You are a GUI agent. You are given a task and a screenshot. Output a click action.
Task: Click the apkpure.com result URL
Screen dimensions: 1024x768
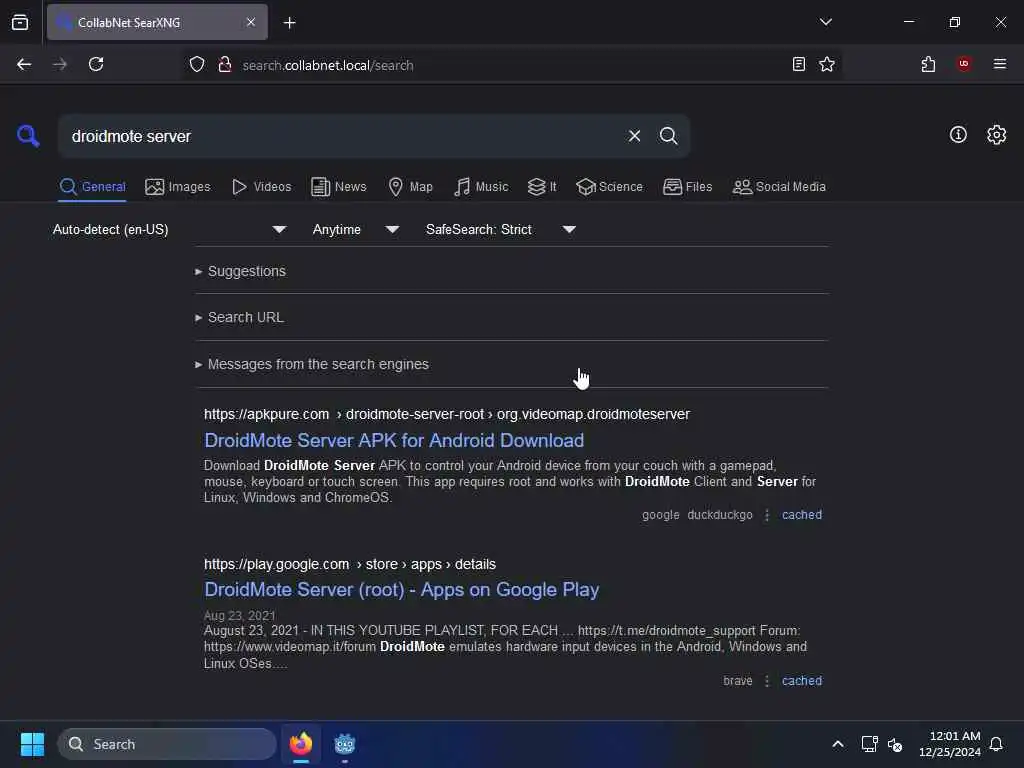[x=447, y=414]
